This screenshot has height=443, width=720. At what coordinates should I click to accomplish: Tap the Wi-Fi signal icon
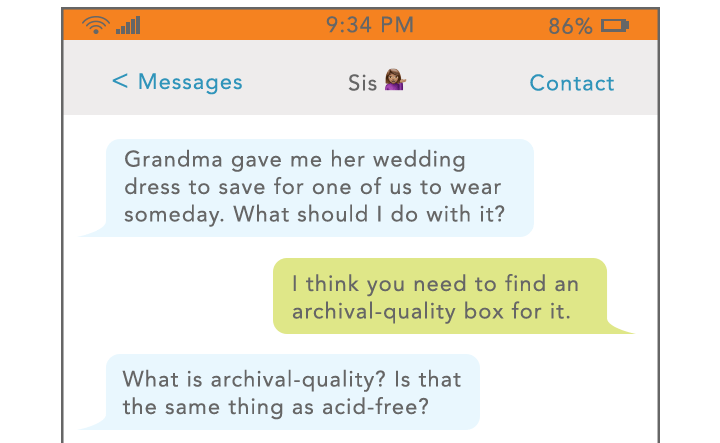97,25
